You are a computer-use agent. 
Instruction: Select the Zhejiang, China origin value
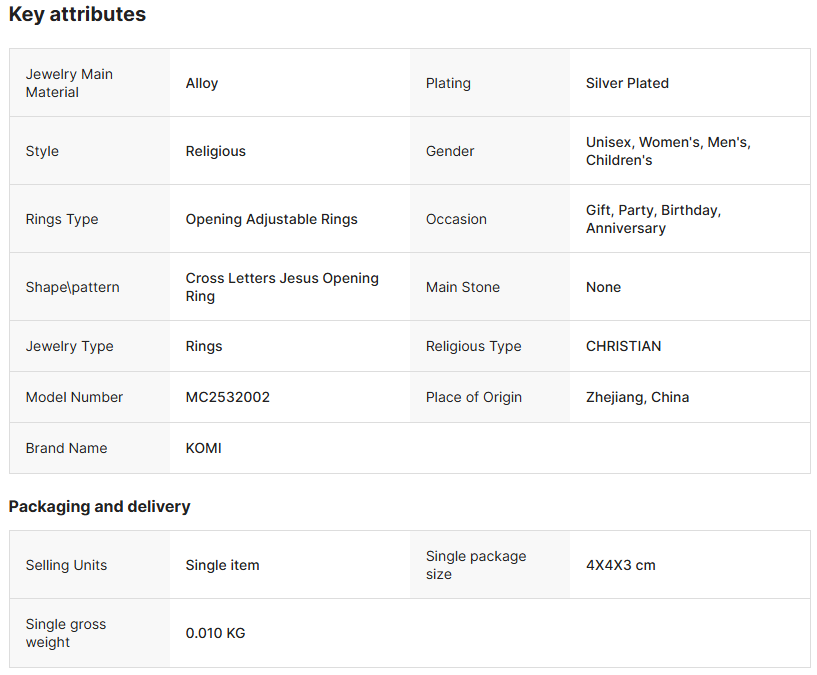point(637,397)
